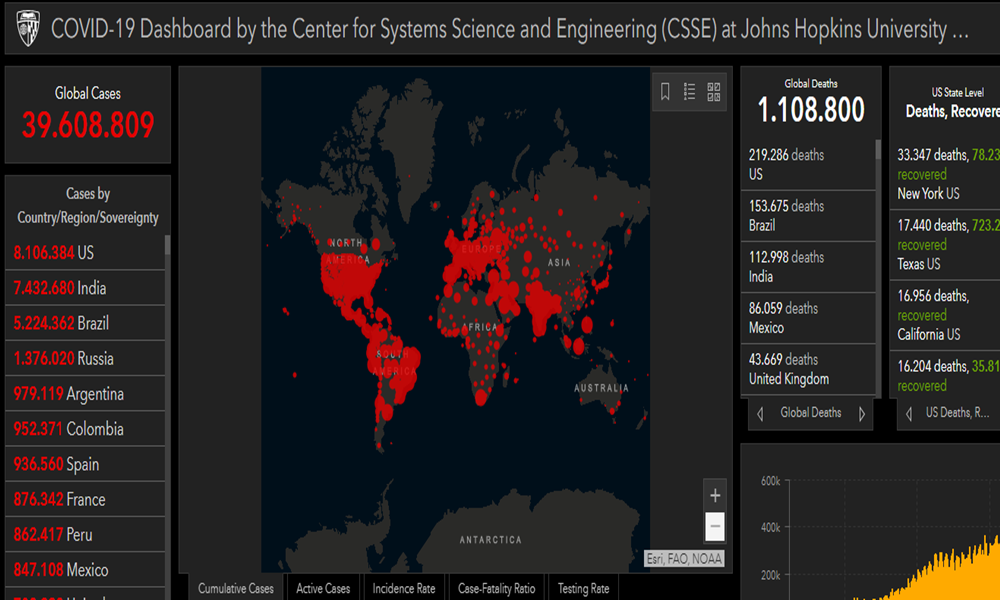The height and width of the screenshot is (600, 1000).
Task: Select the Cumulative Cases tab
Action: click(236, 588)
